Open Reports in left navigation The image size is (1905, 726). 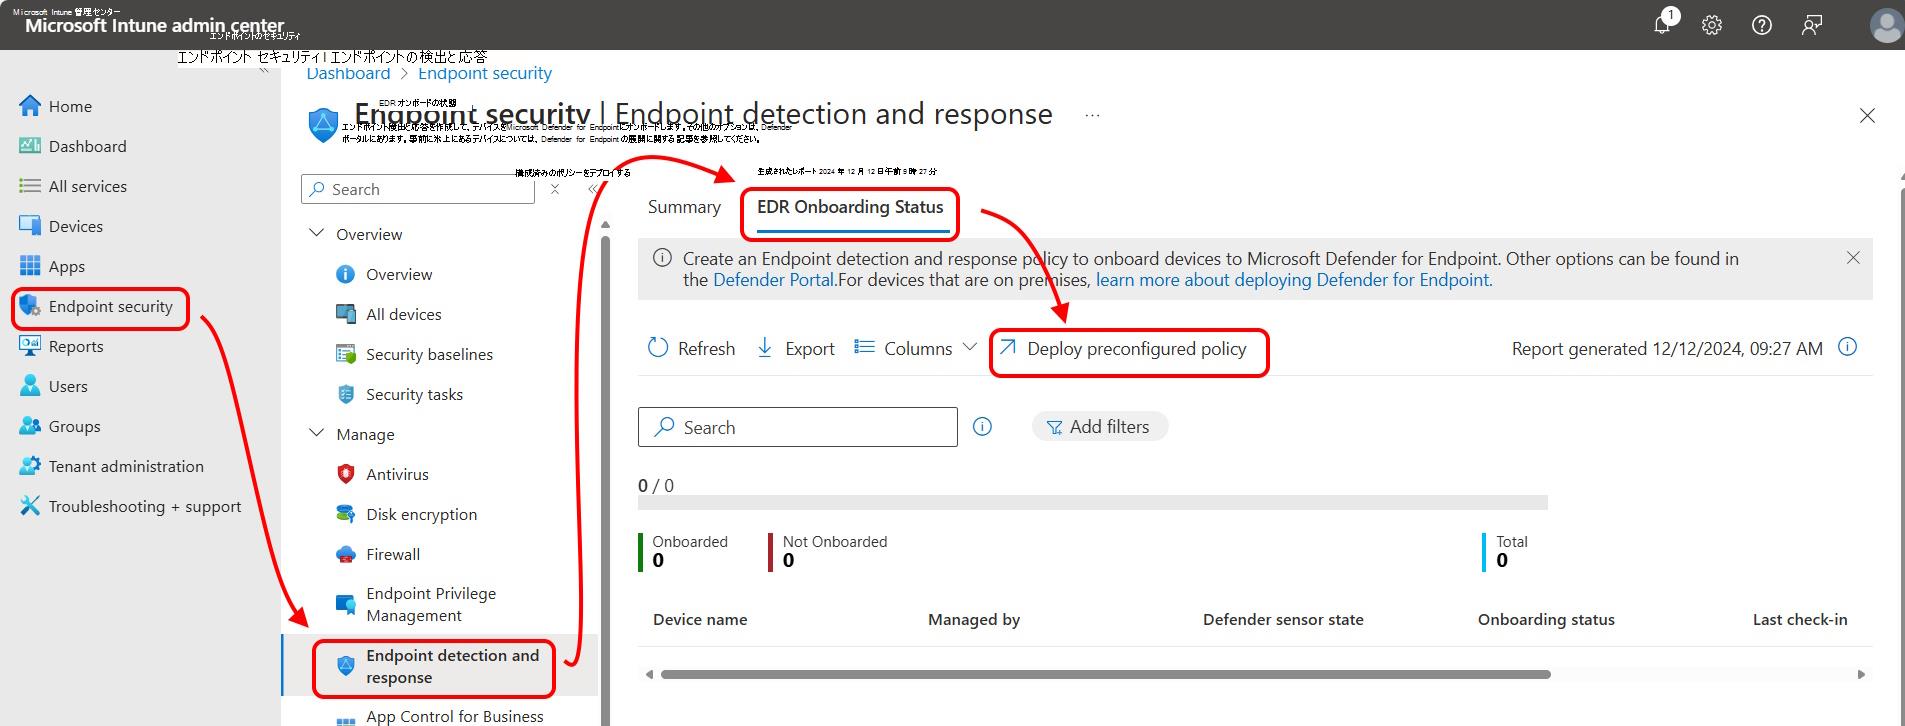coord(61,346)
